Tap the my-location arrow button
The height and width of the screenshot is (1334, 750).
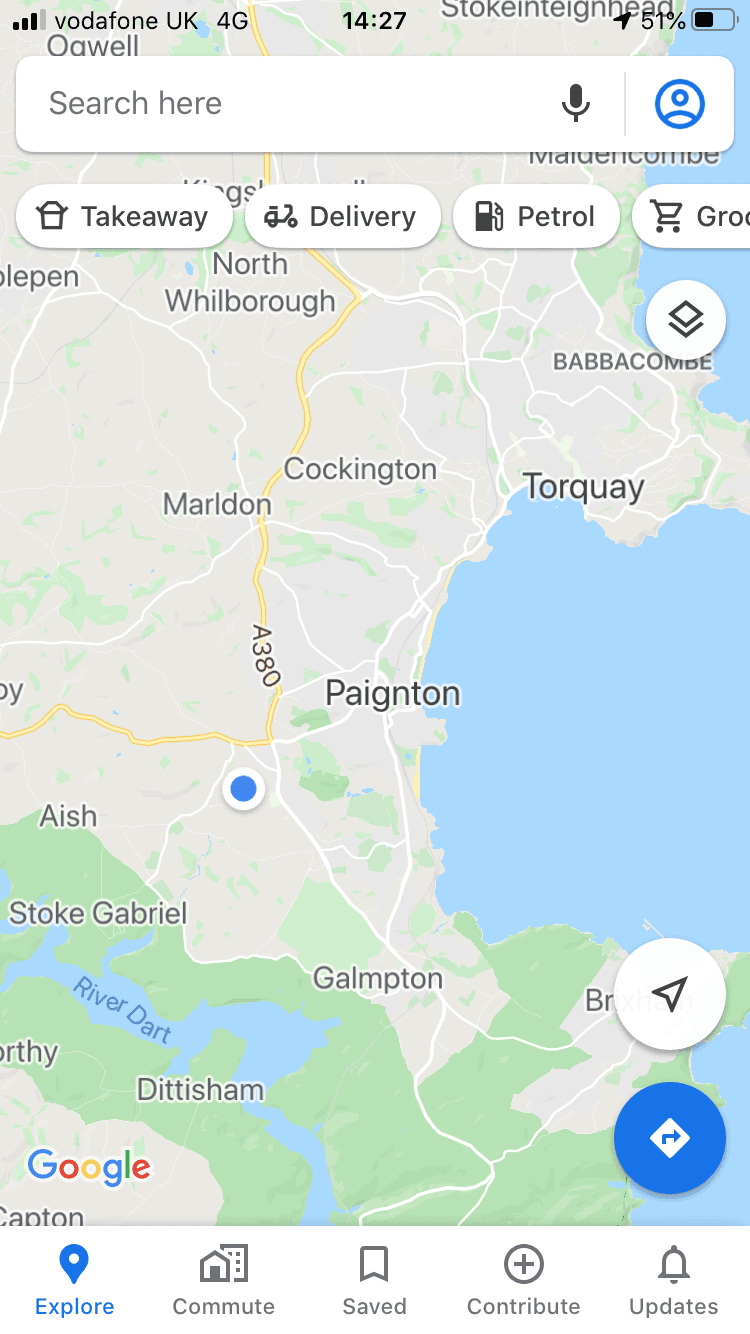click(670, 994)
